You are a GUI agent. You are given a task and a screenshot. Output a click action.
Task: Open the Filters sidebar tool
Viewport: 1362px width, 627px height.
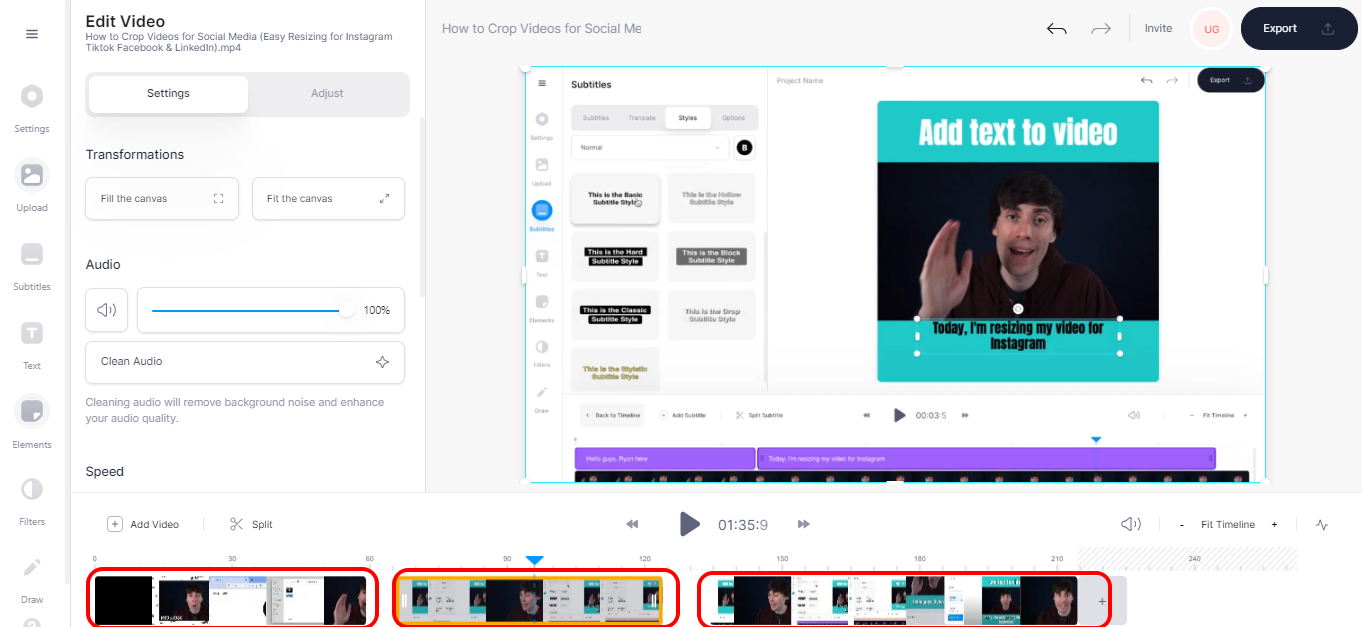(x=32, y=500)
